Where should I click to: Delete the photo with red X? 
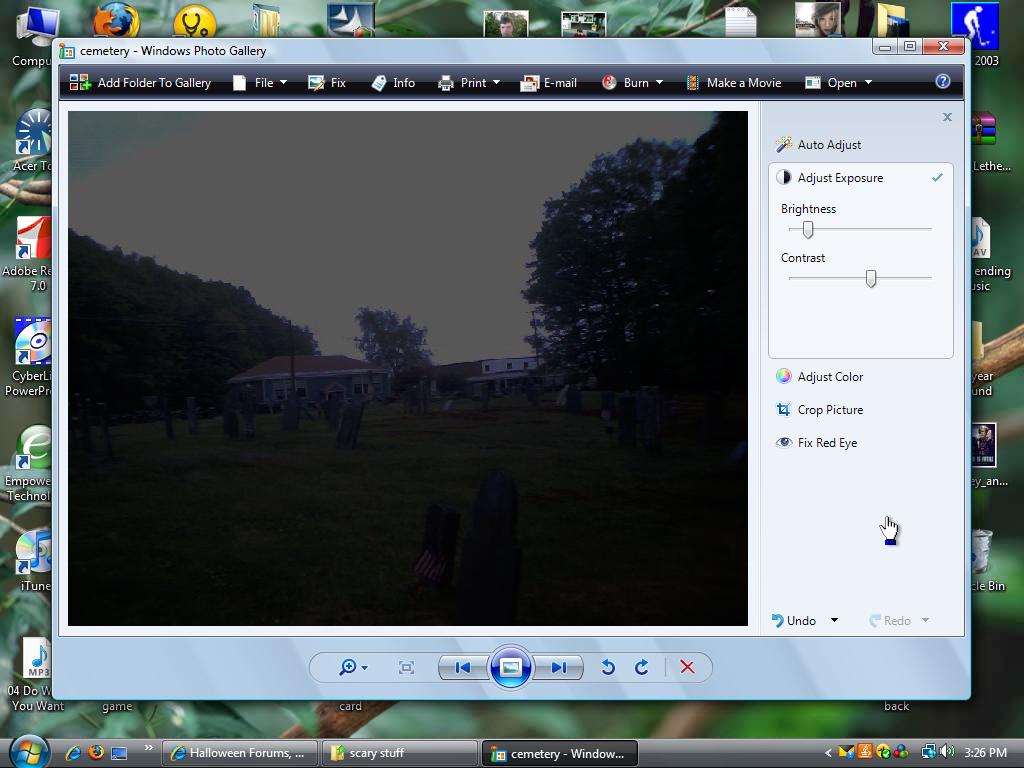(687, 668)
